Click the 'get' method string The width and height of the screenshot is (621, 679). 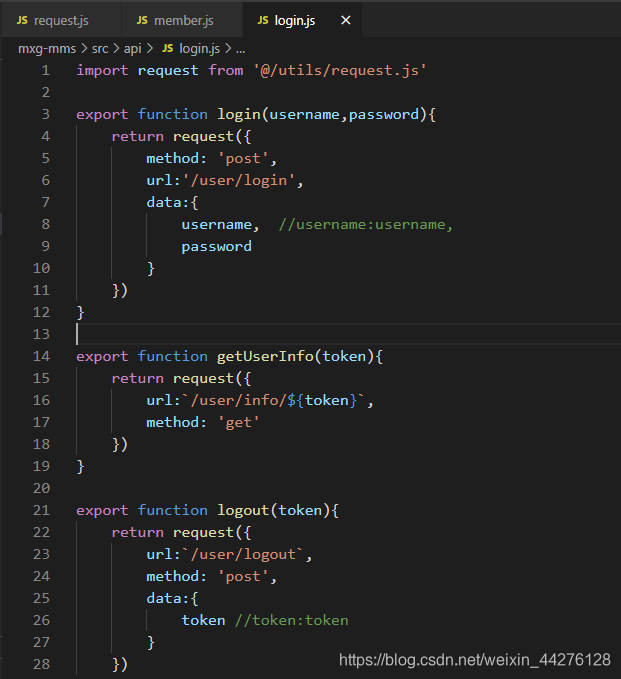[239, 422]
